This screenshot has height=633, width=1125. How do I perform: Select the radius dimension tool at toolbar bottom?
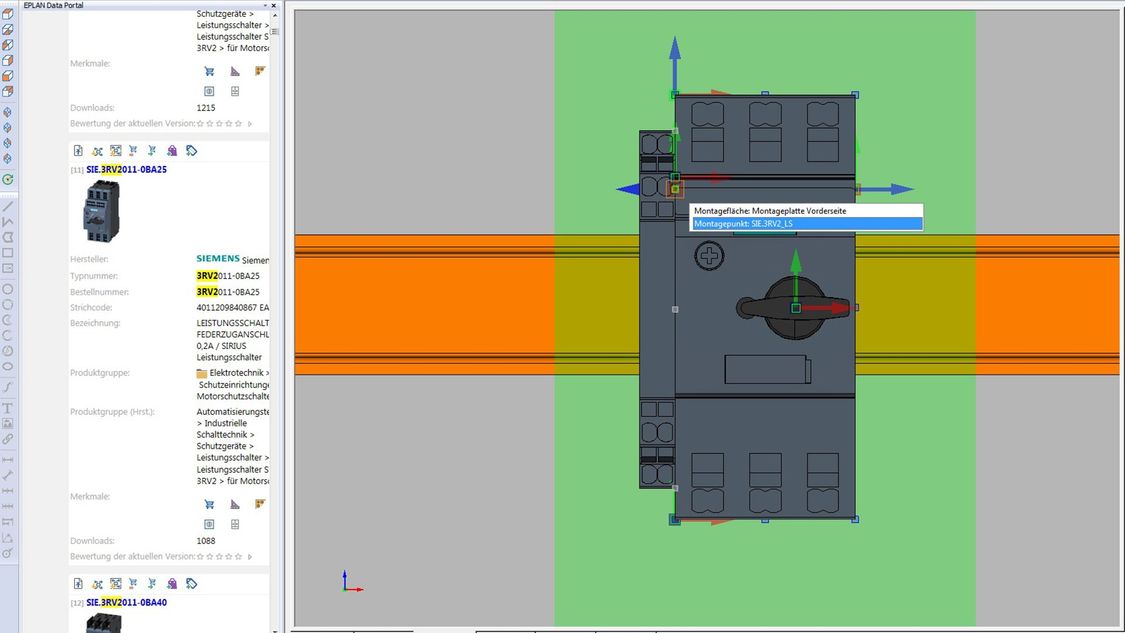click(8, 553)
